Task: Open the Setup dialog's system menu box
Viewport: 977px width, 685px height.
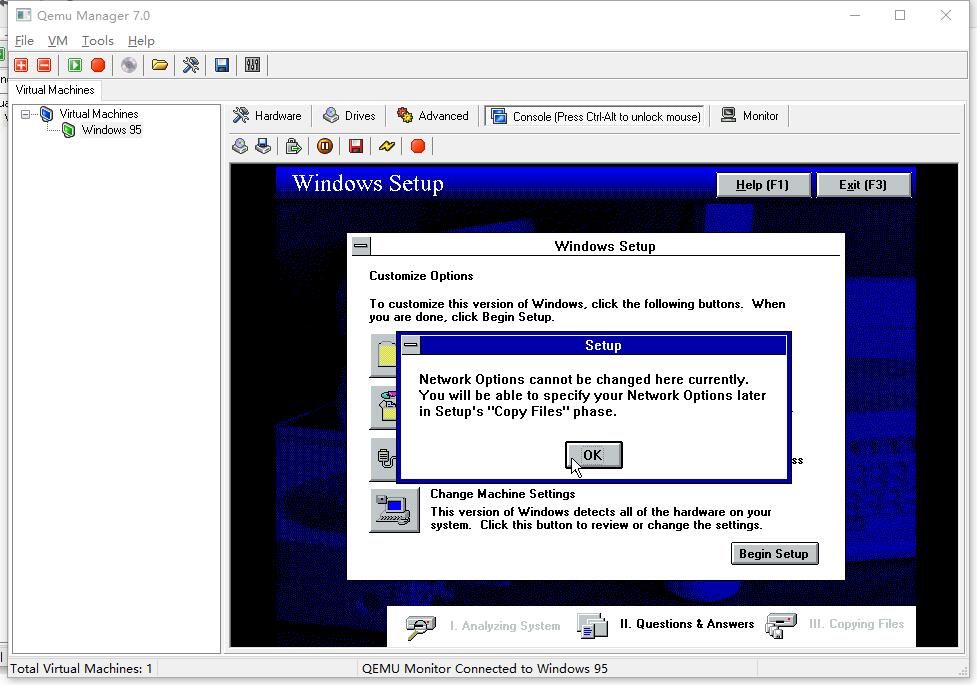Action: tap(411, 345)
